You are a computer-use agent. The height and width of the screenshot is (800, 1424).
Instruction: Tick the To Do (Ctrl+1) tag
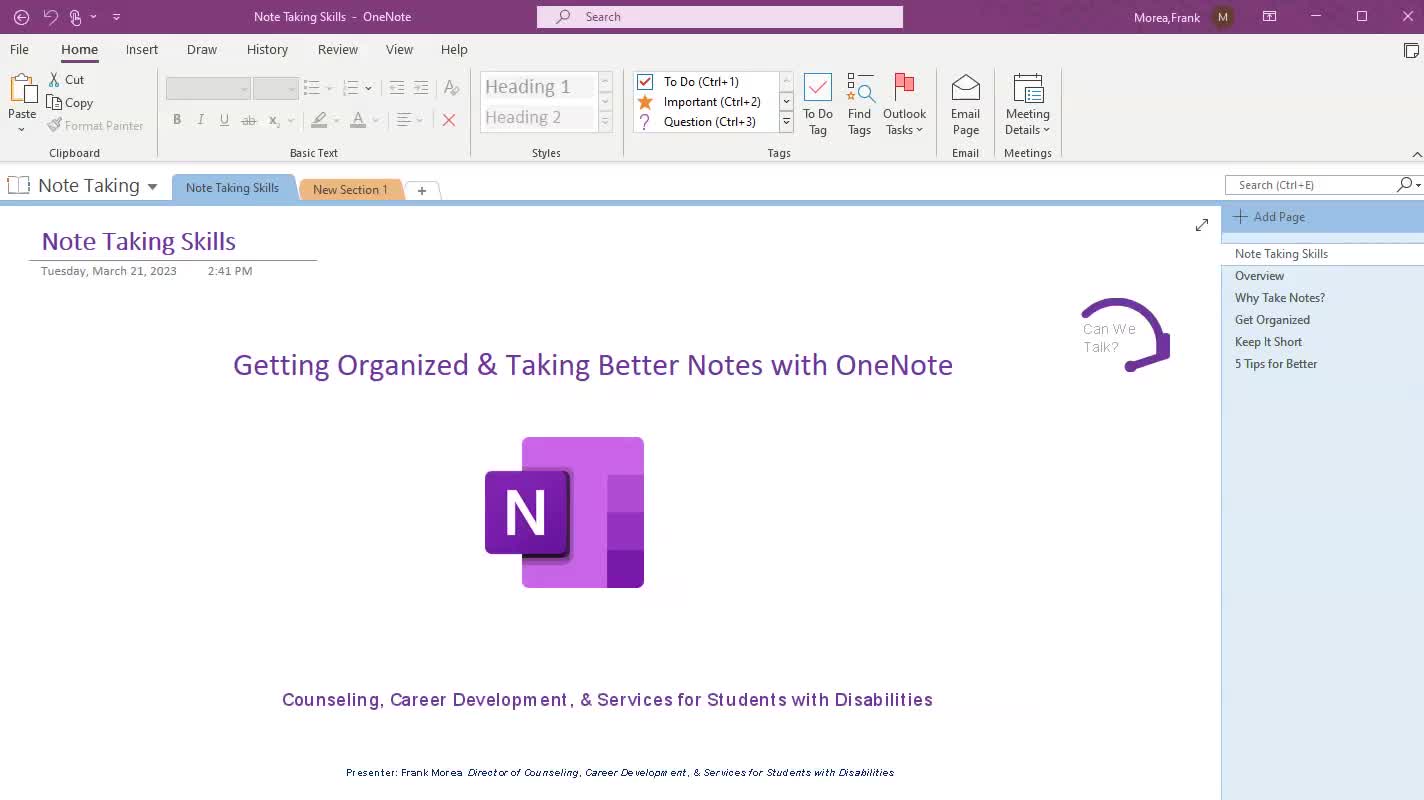point(645,82)
